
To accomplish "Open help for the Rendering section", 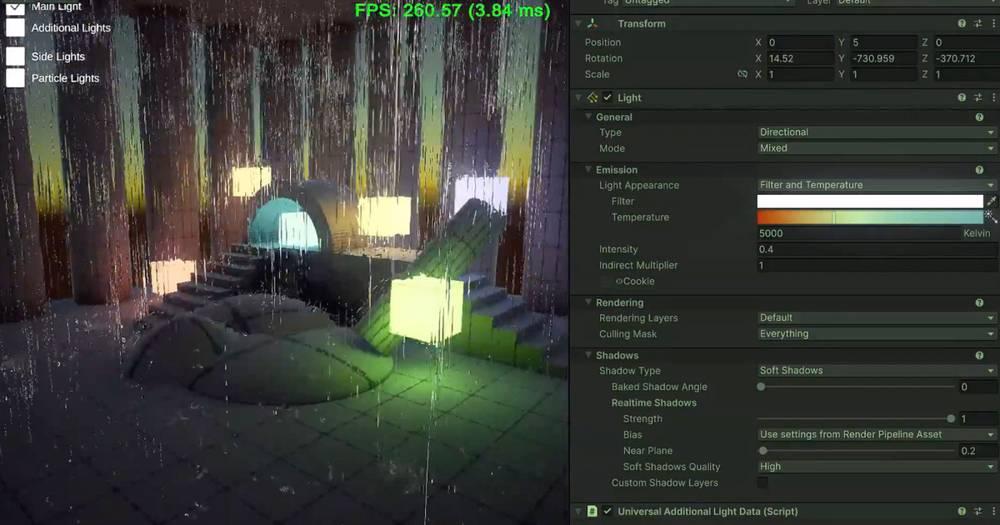I will pyautogui.click(x=980, y=303).
